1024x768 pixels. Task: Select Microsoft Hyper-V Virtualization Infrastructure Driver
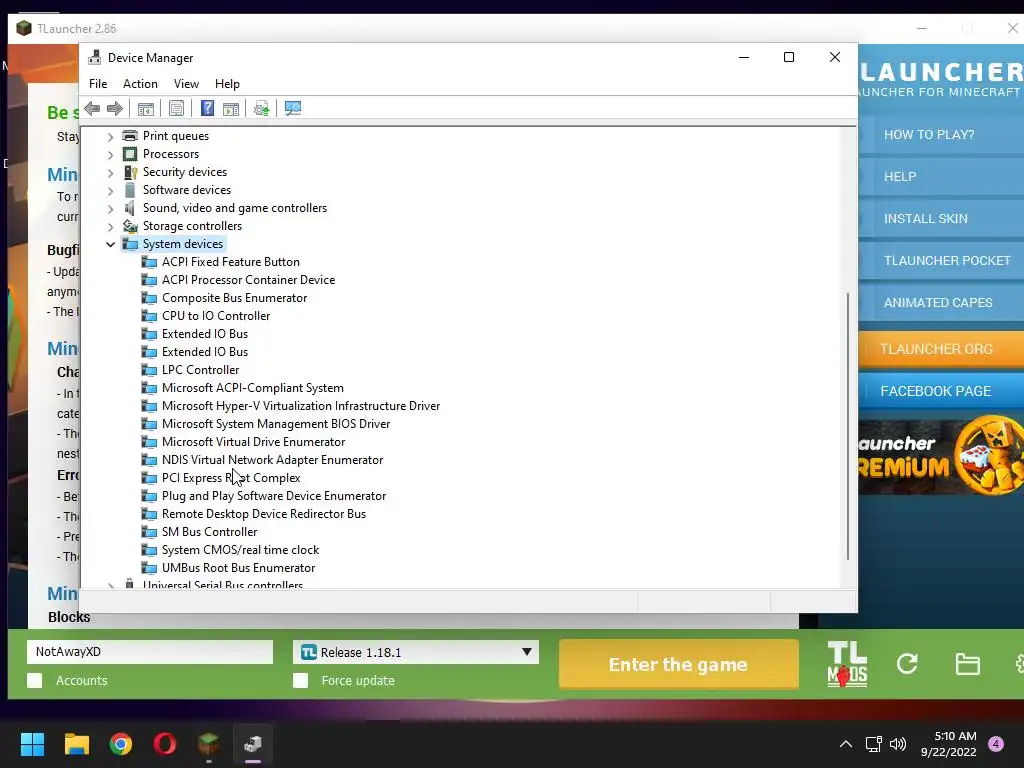[x=300, y=406]
